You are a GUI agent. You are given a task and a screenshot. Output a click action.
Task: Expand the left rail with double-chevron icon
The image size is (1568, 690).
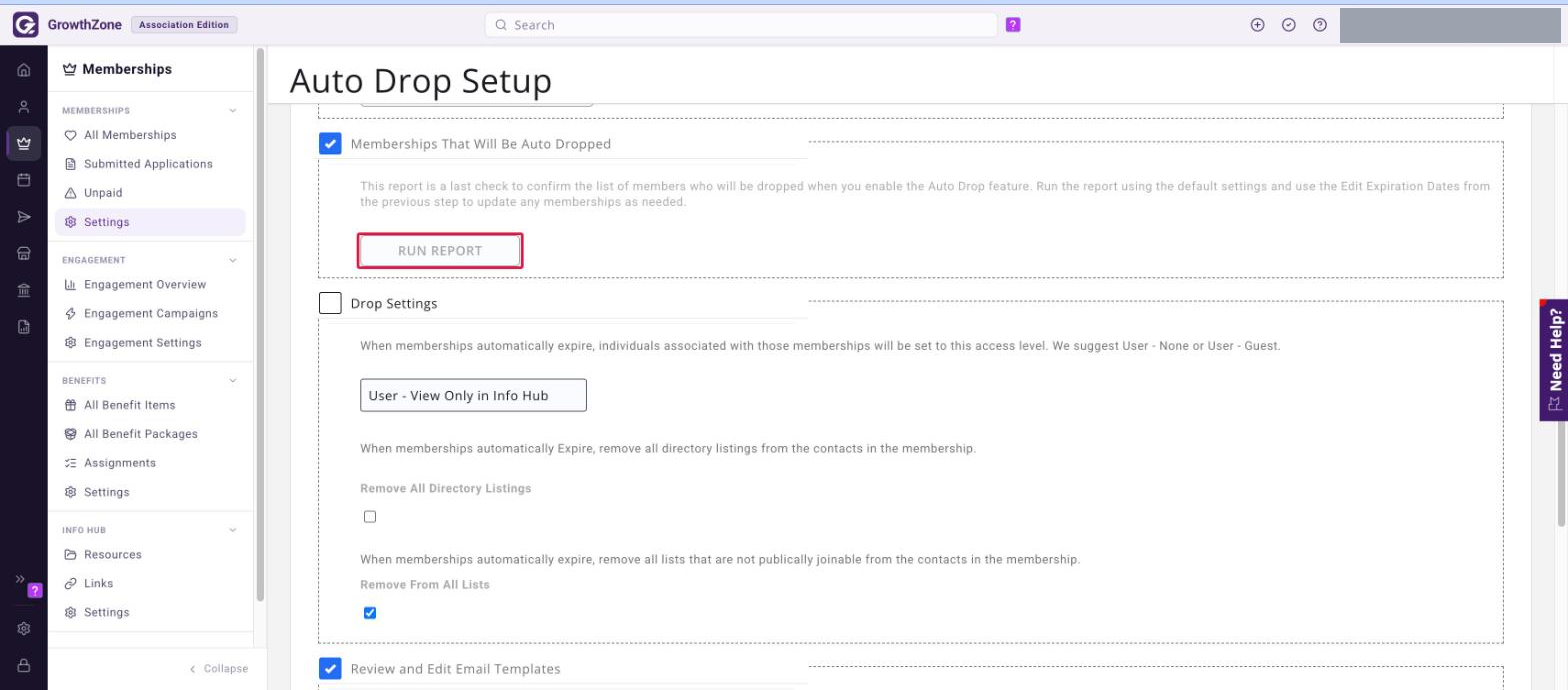click(19, 579)
